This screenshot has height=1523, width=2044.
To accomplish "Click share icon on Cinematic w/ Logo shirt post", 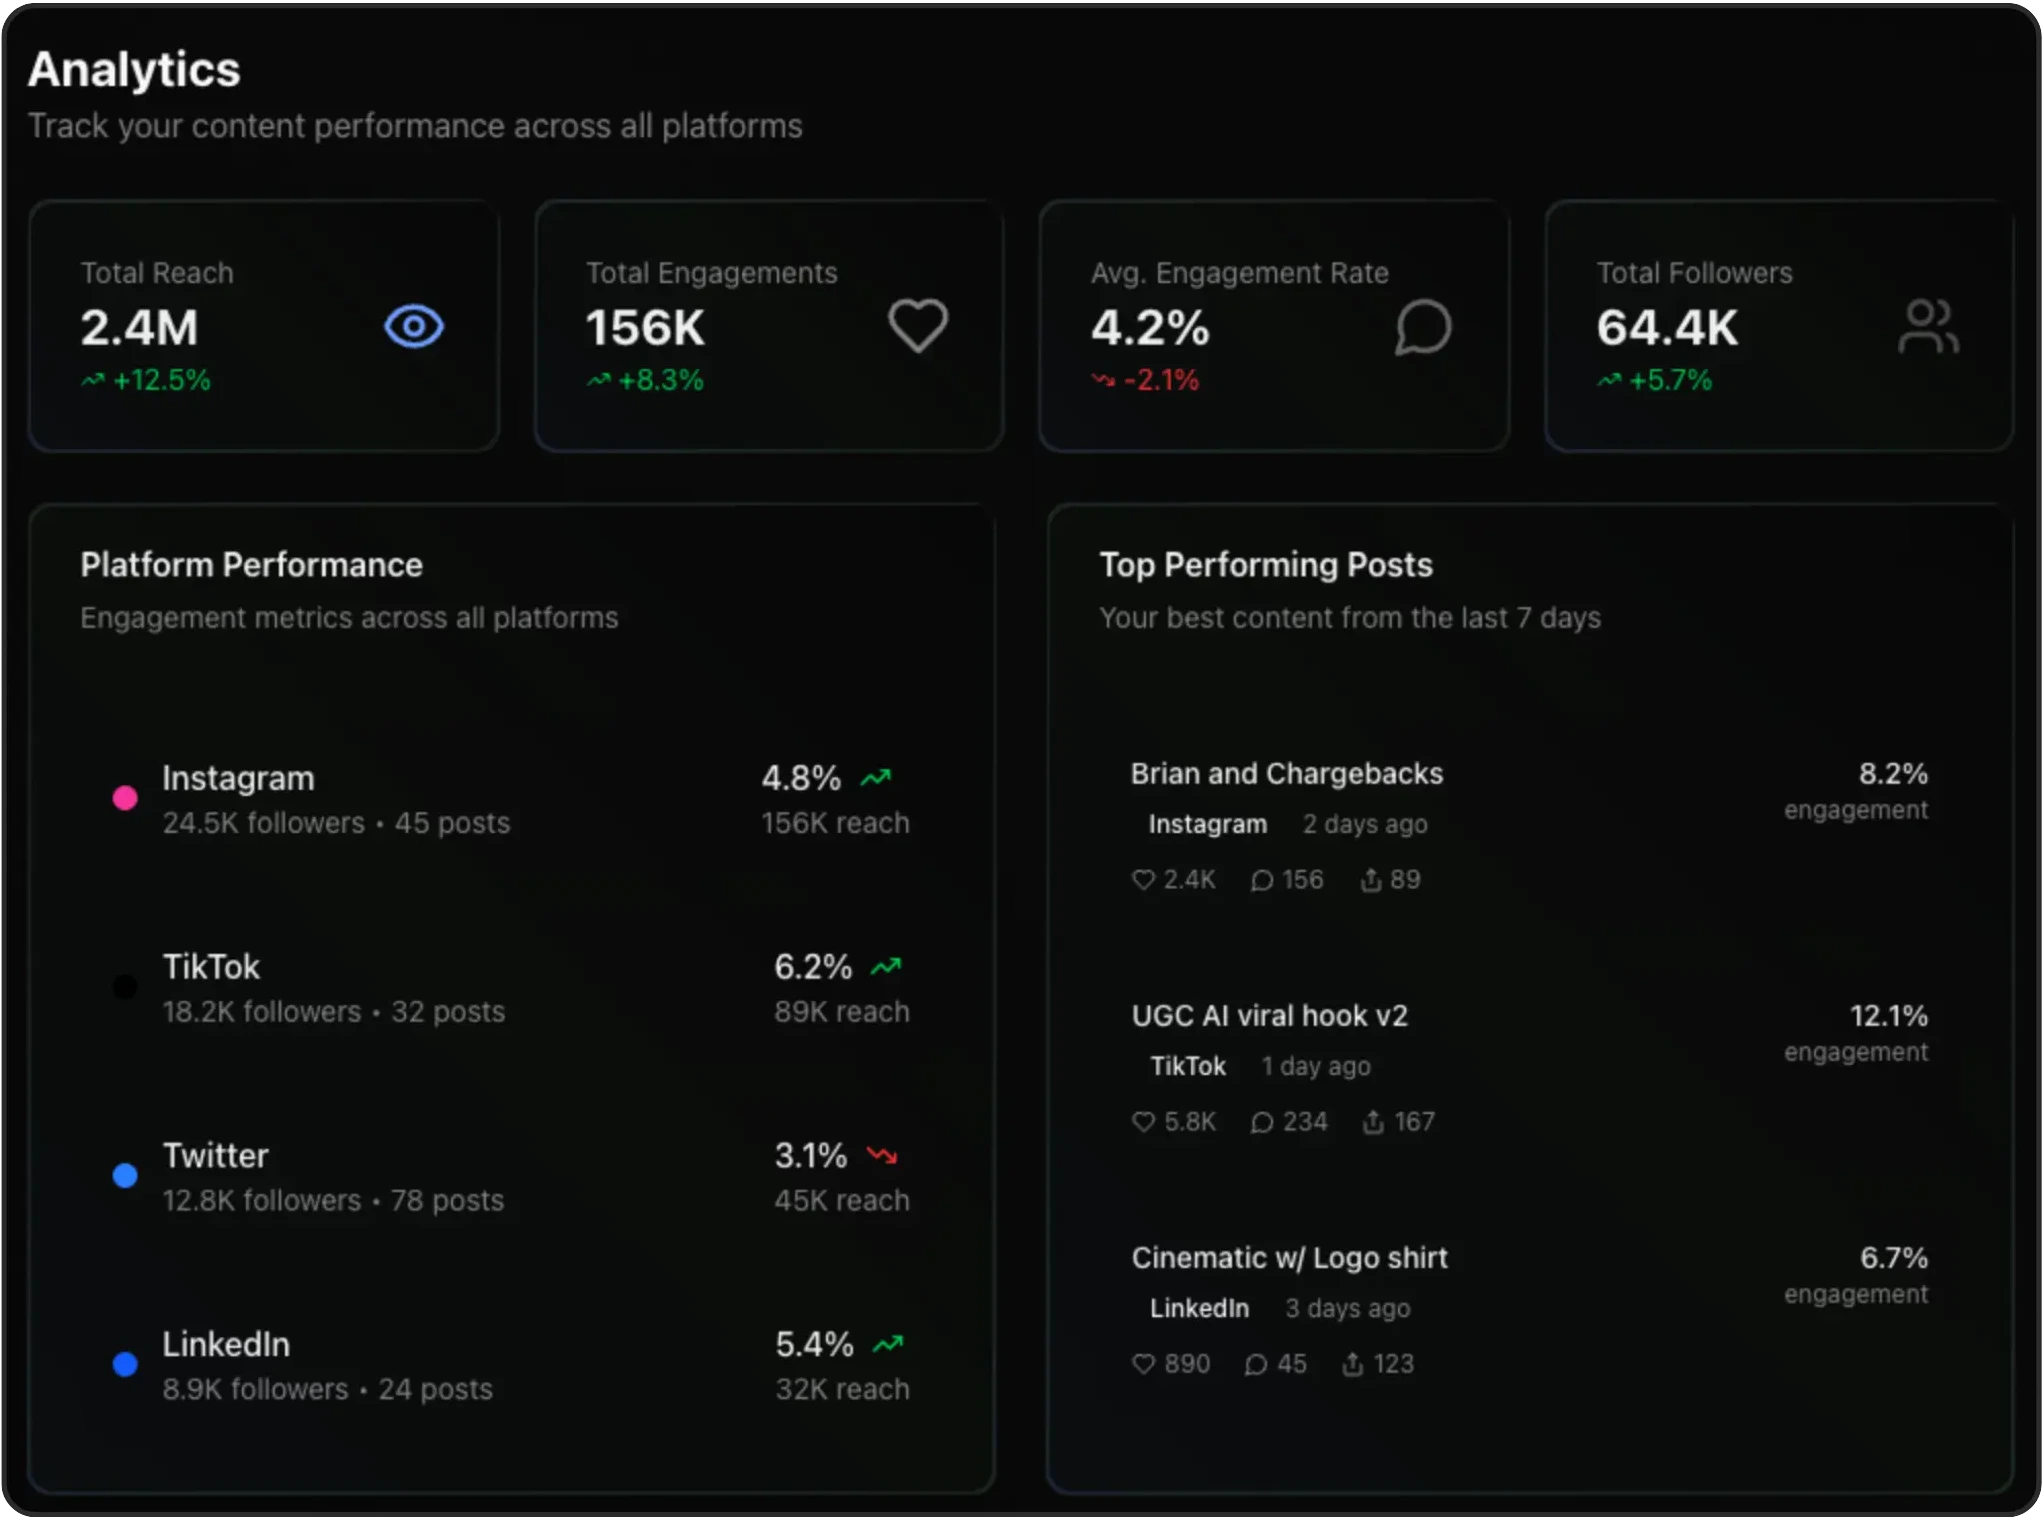I will click(1352, 1365).
